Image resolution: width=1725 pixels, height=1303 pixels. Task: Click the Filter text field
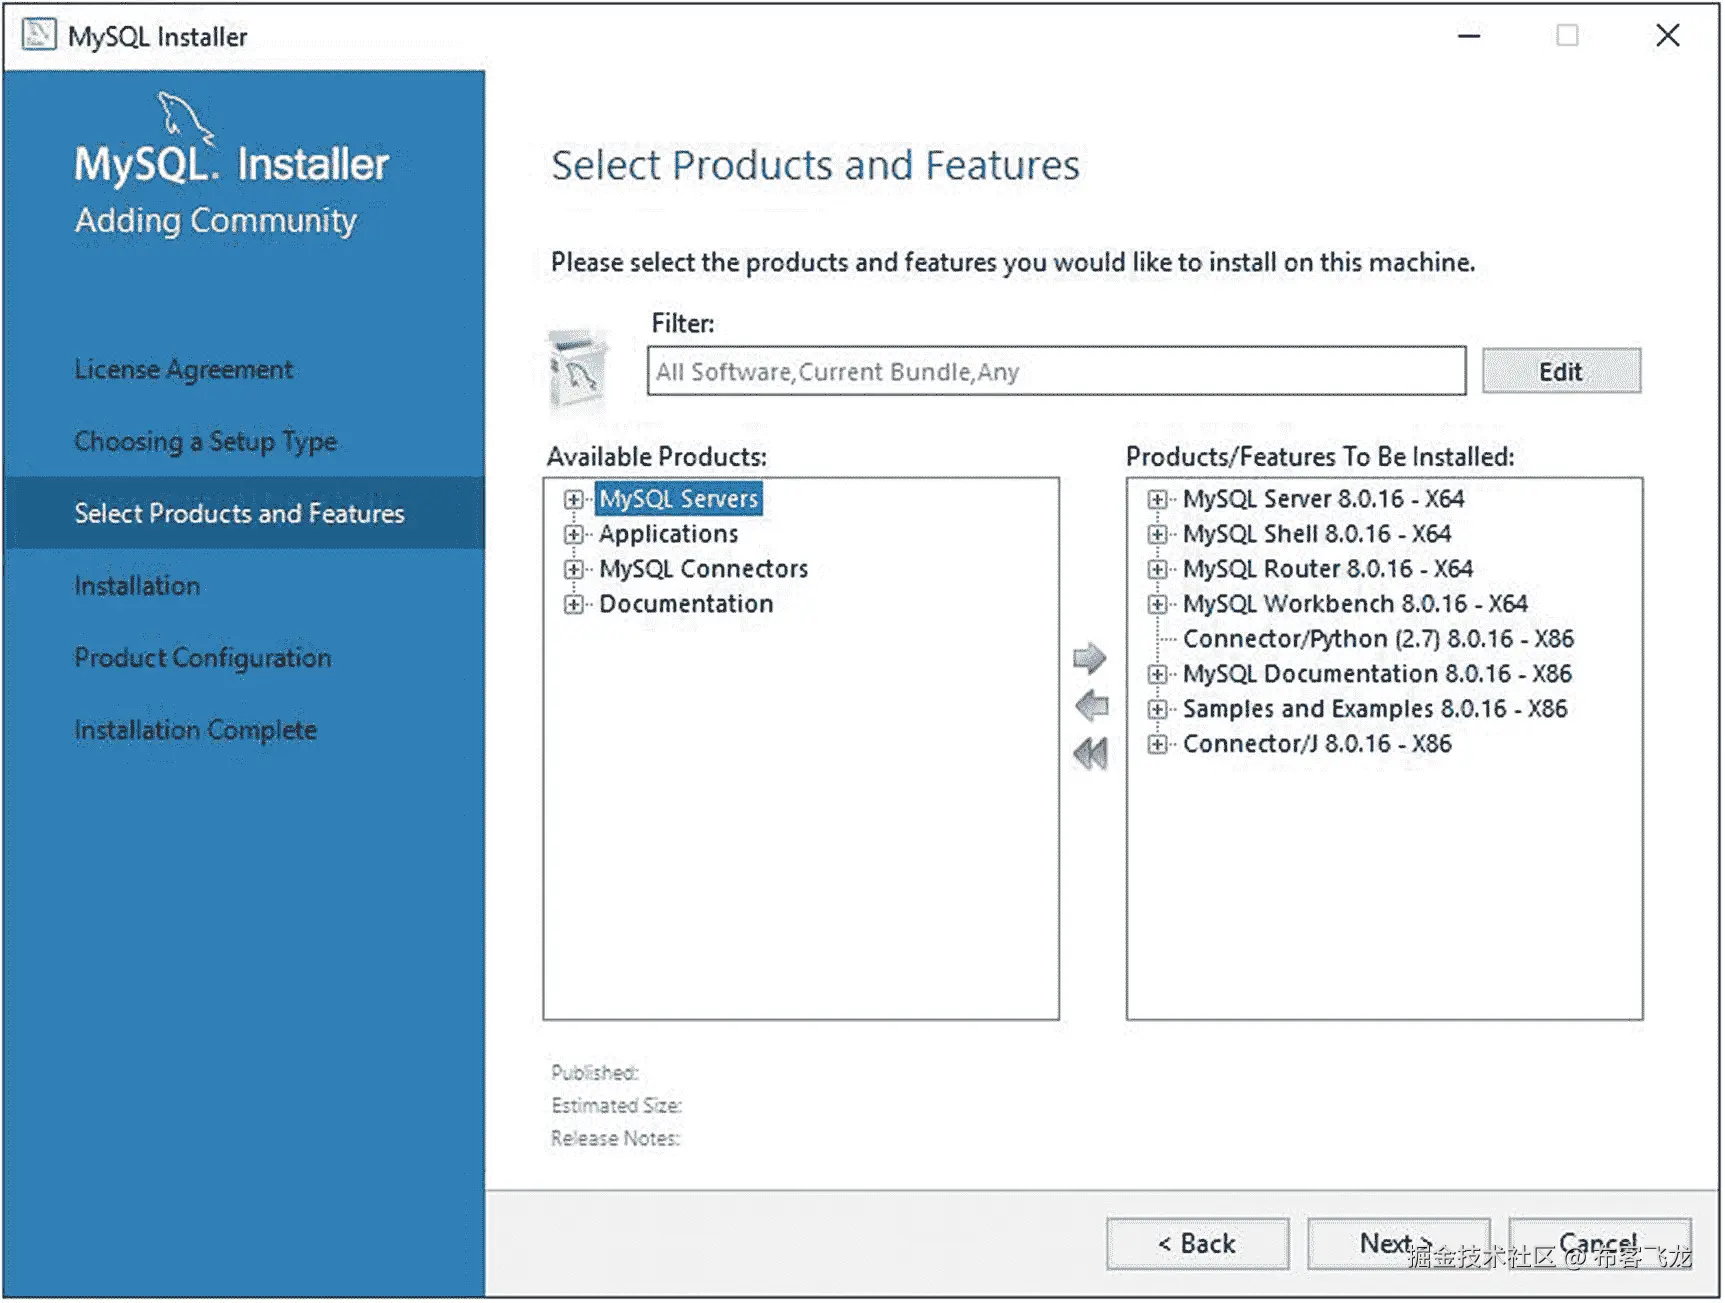(x=1056, y=371)
